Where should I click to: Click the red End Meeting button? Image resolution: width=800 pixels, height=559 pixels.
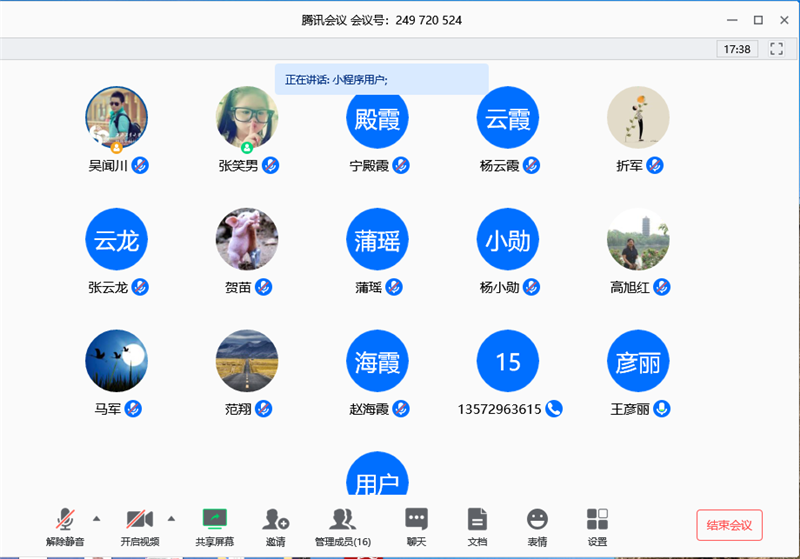(730, 525)
